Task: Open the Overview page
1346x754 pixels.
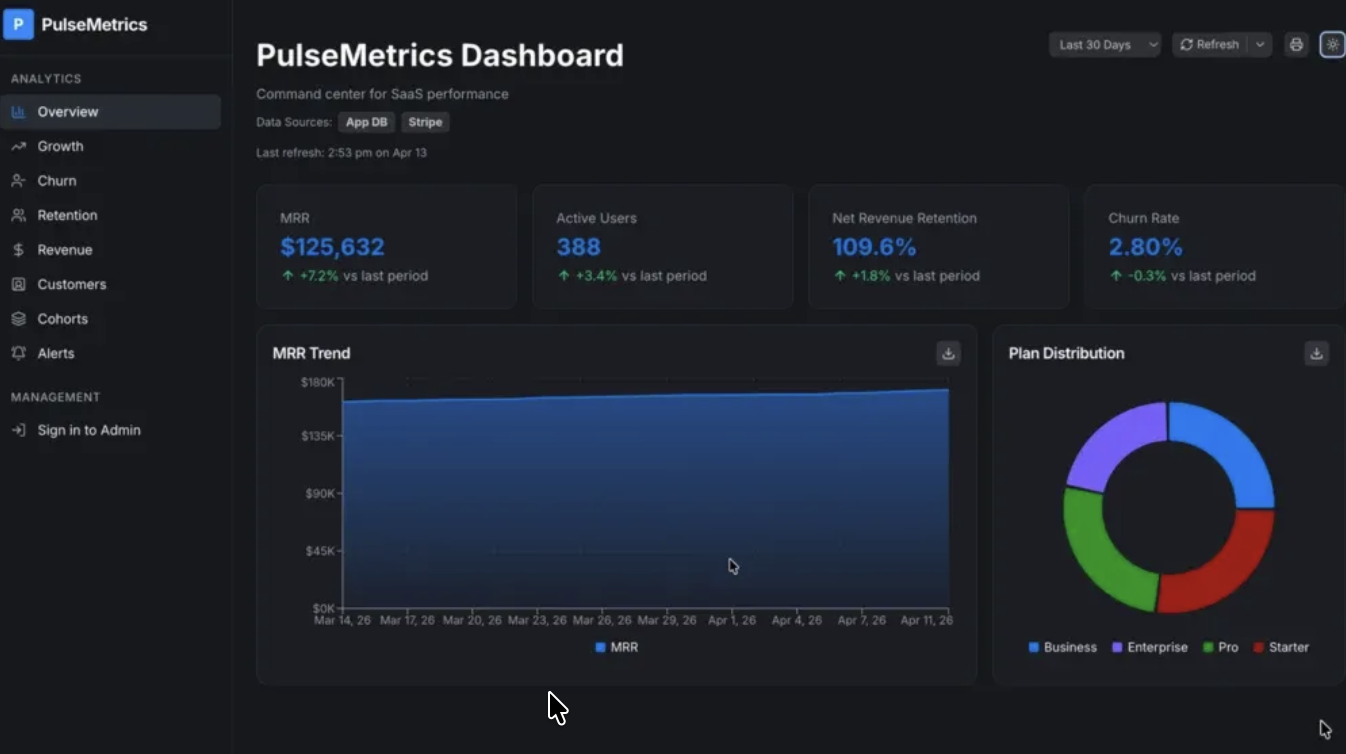Action: coord(110,112)
